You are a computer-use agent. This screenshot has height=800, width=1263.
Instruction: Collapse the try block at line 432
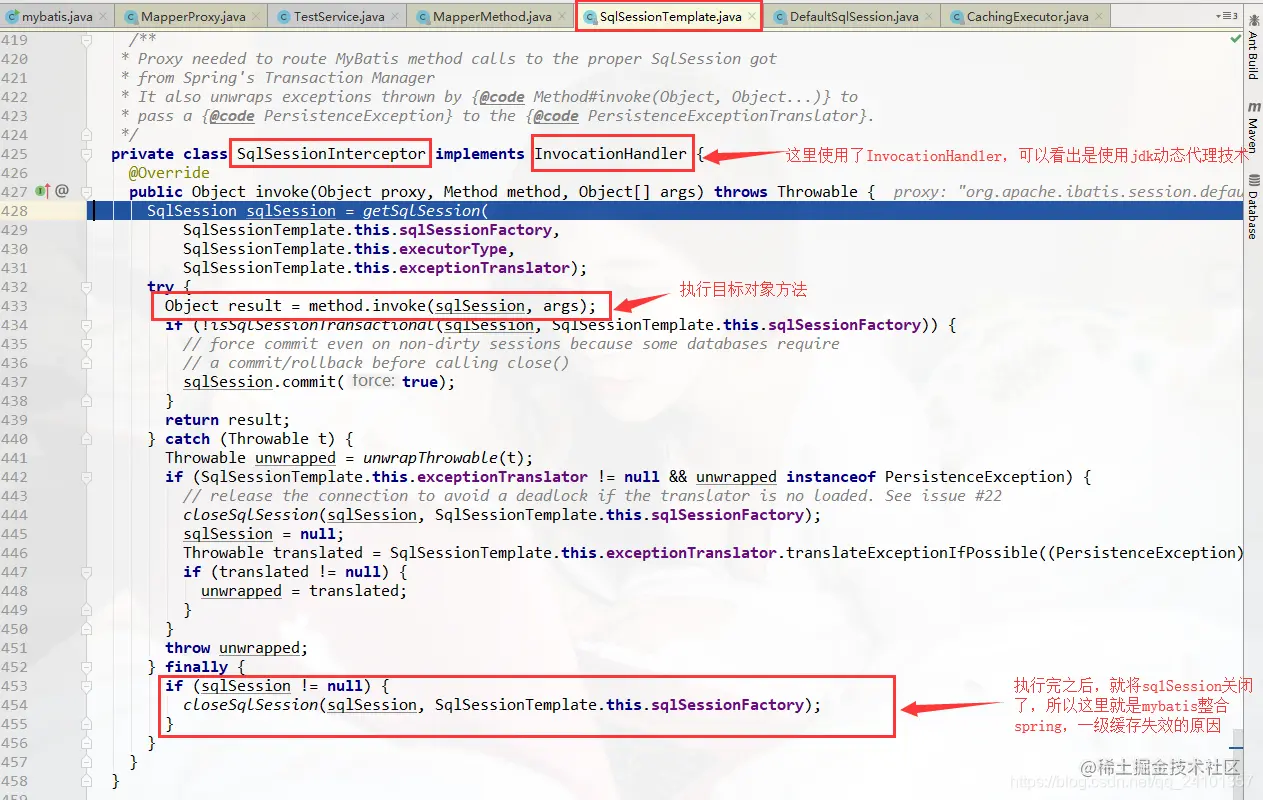pyautogui.click(x=87, y=287)
